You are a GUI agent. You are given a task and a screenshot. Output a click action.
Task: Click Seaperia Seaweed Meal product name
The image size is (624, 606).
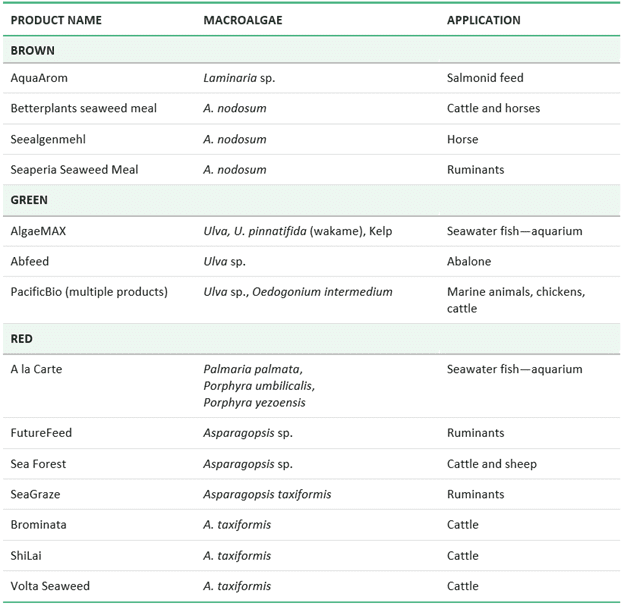[75, 170]
